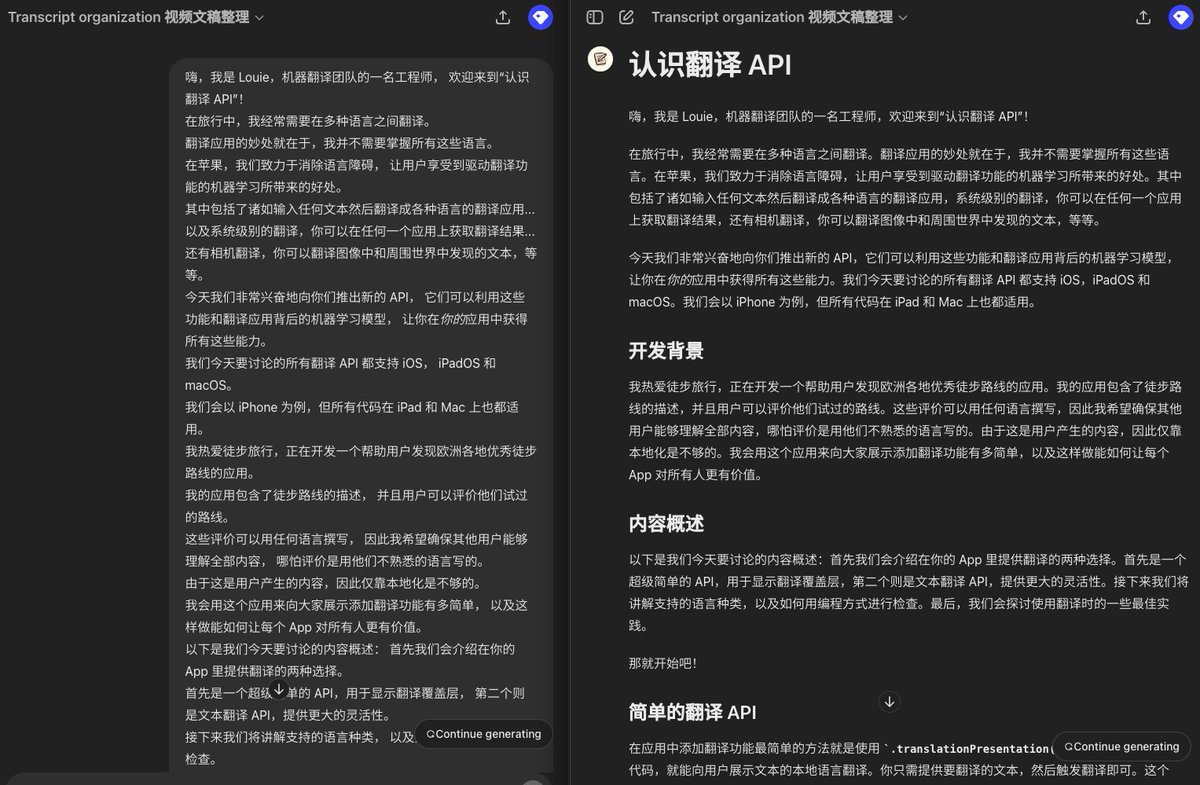Click the share icon in the left window
Viewport: 1200px width, 785px height.
(503, 17)
